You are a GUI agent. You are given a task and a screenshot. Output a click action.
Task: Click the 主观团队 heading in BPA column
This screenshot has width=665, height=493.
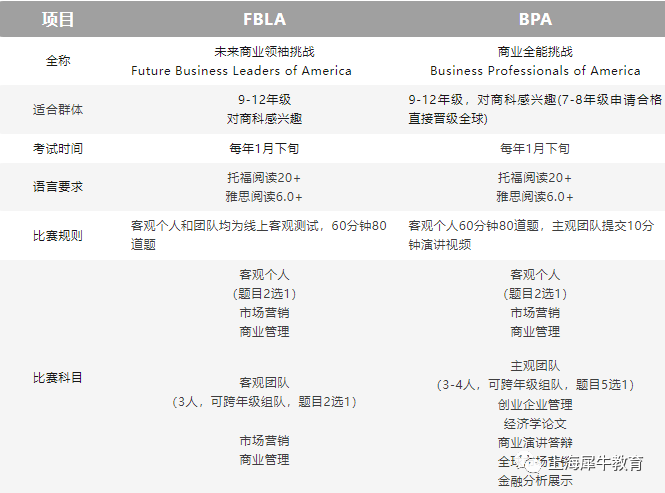535,366
